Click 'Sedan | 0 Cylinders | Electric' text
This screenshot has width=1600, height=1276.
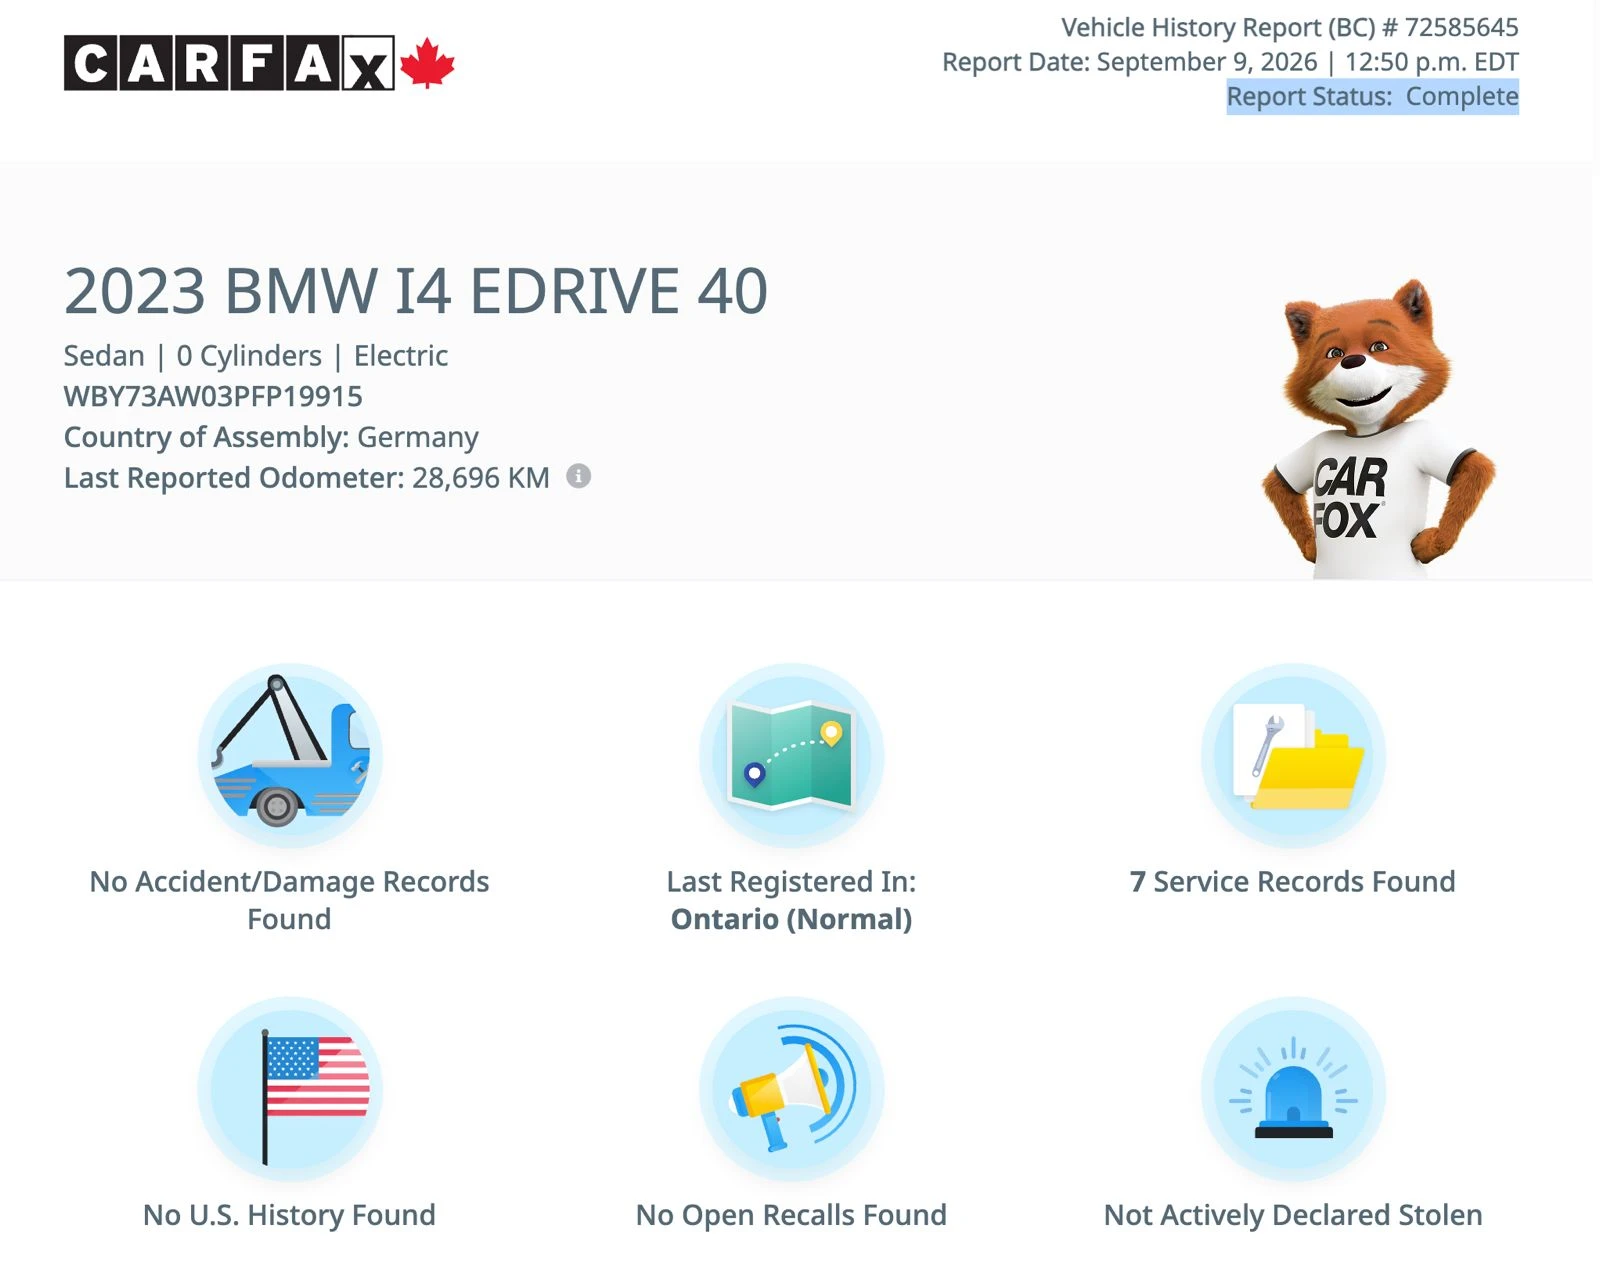pyautogui.click(x=256, y=356)
